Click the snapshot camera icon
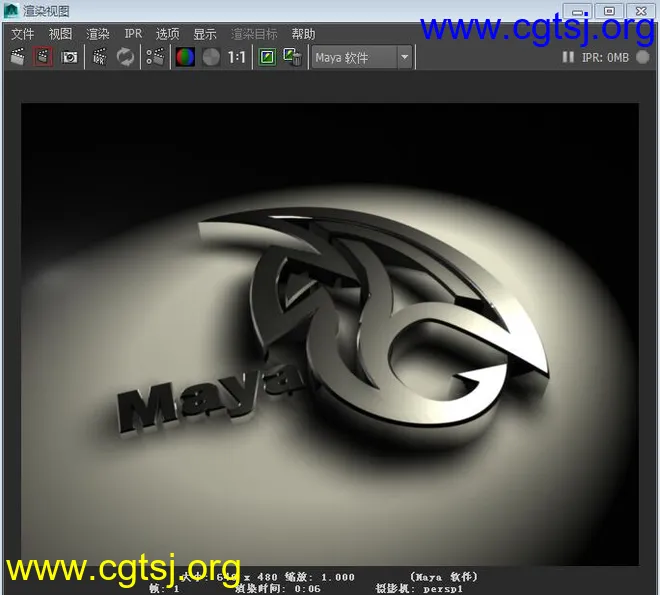The height and width of the screenshot is (595, 660). (69, 57)
